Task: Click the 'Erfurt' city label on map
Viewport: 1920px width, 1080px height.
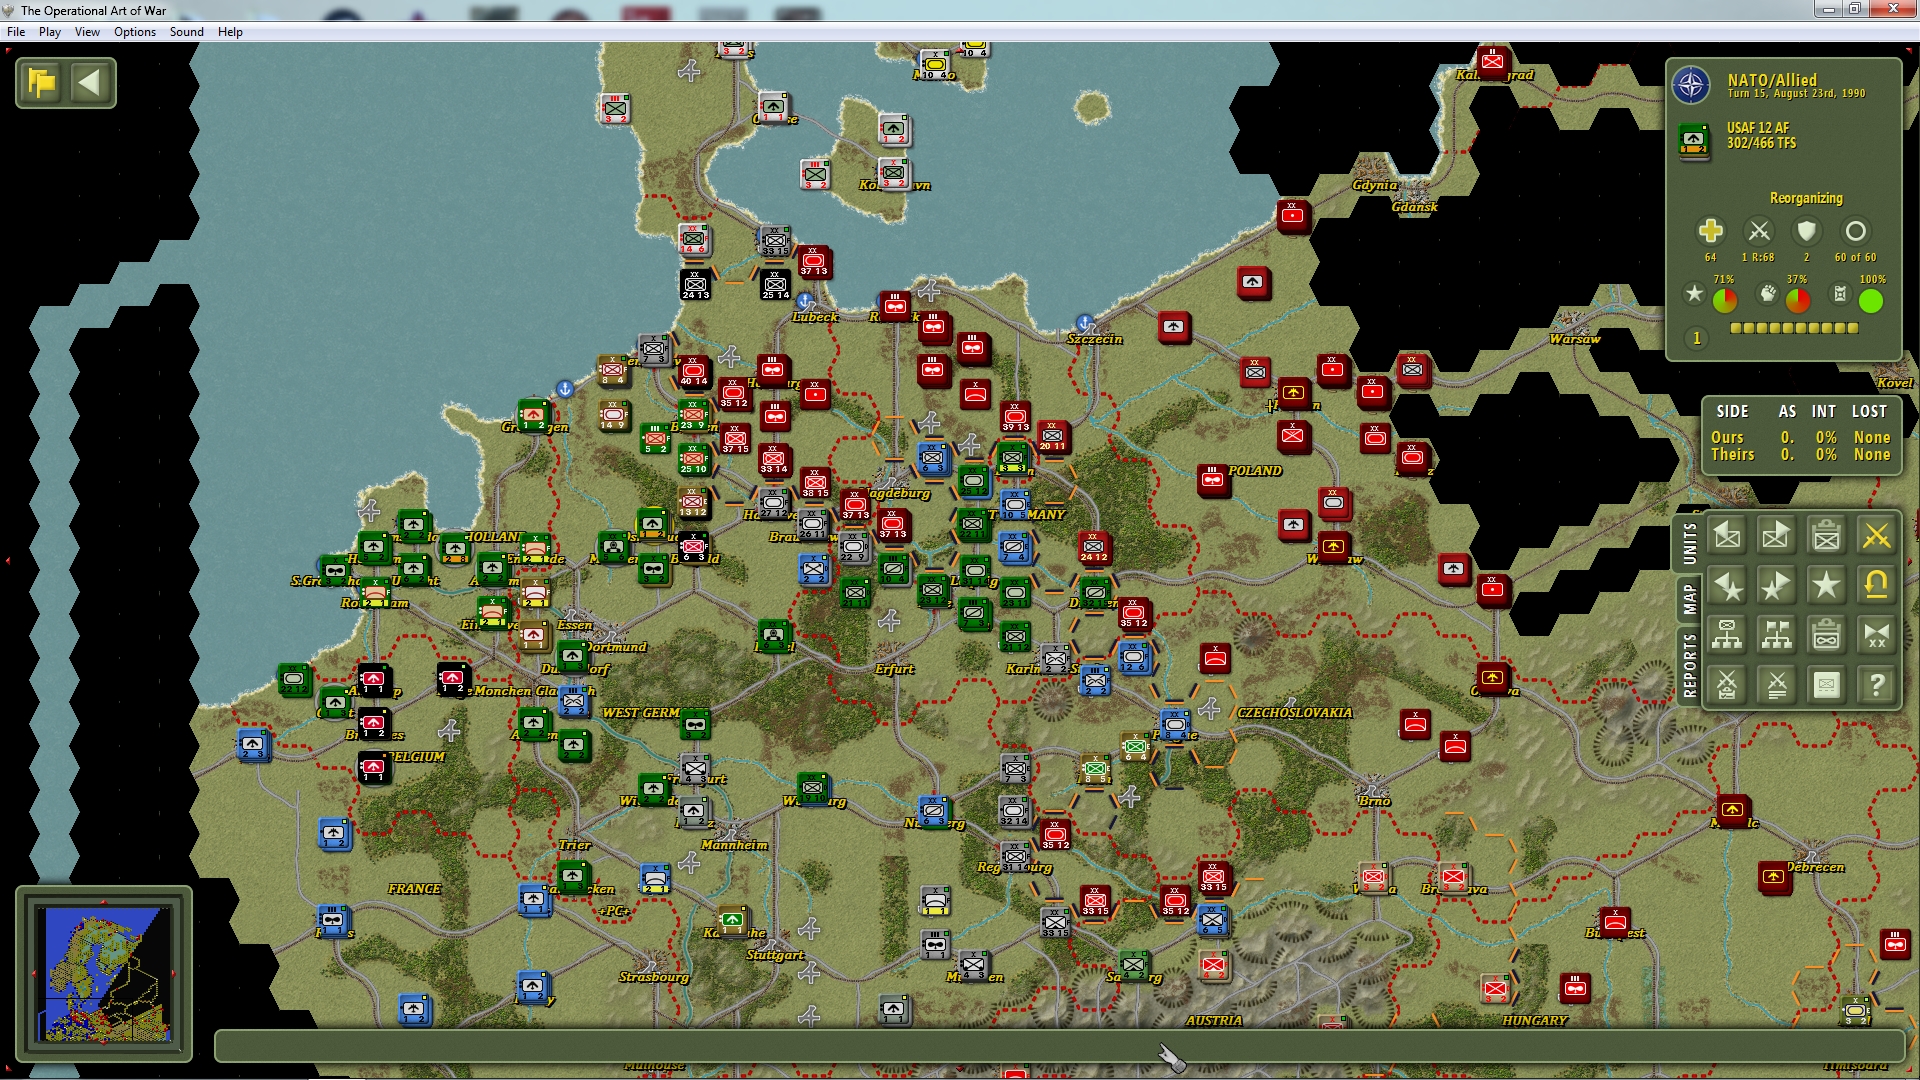Action: tap(894, 669)
